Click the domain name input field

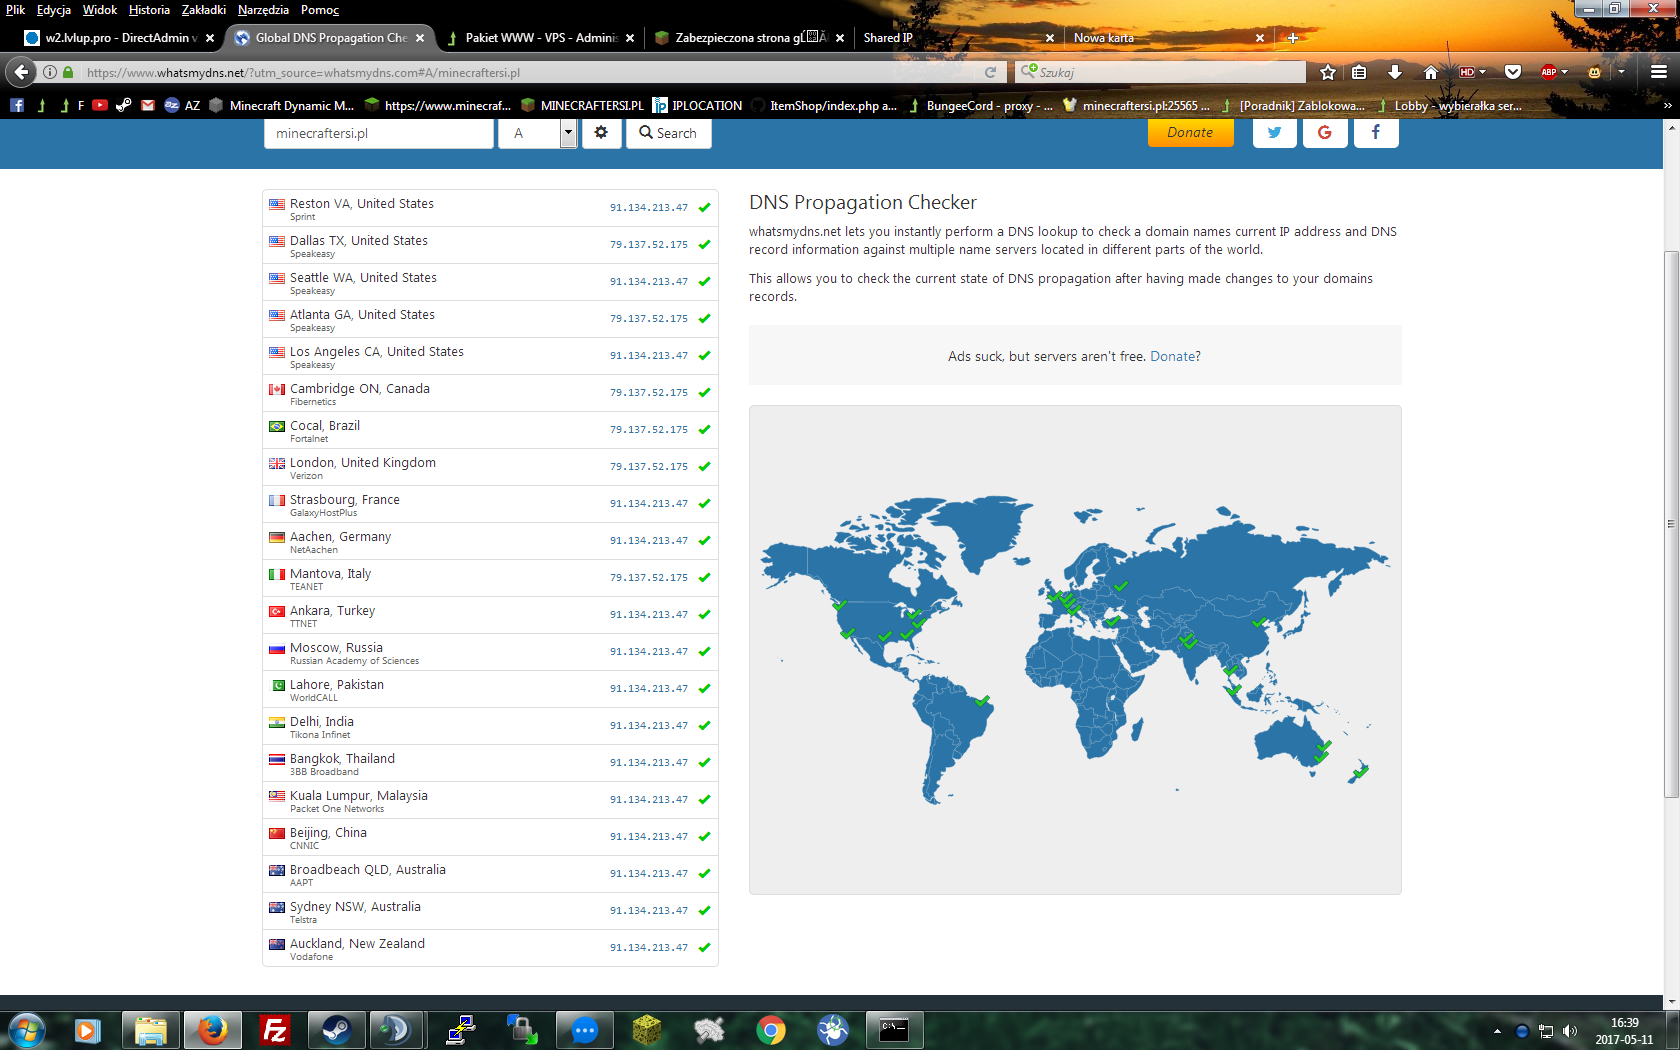click(378, 133)
